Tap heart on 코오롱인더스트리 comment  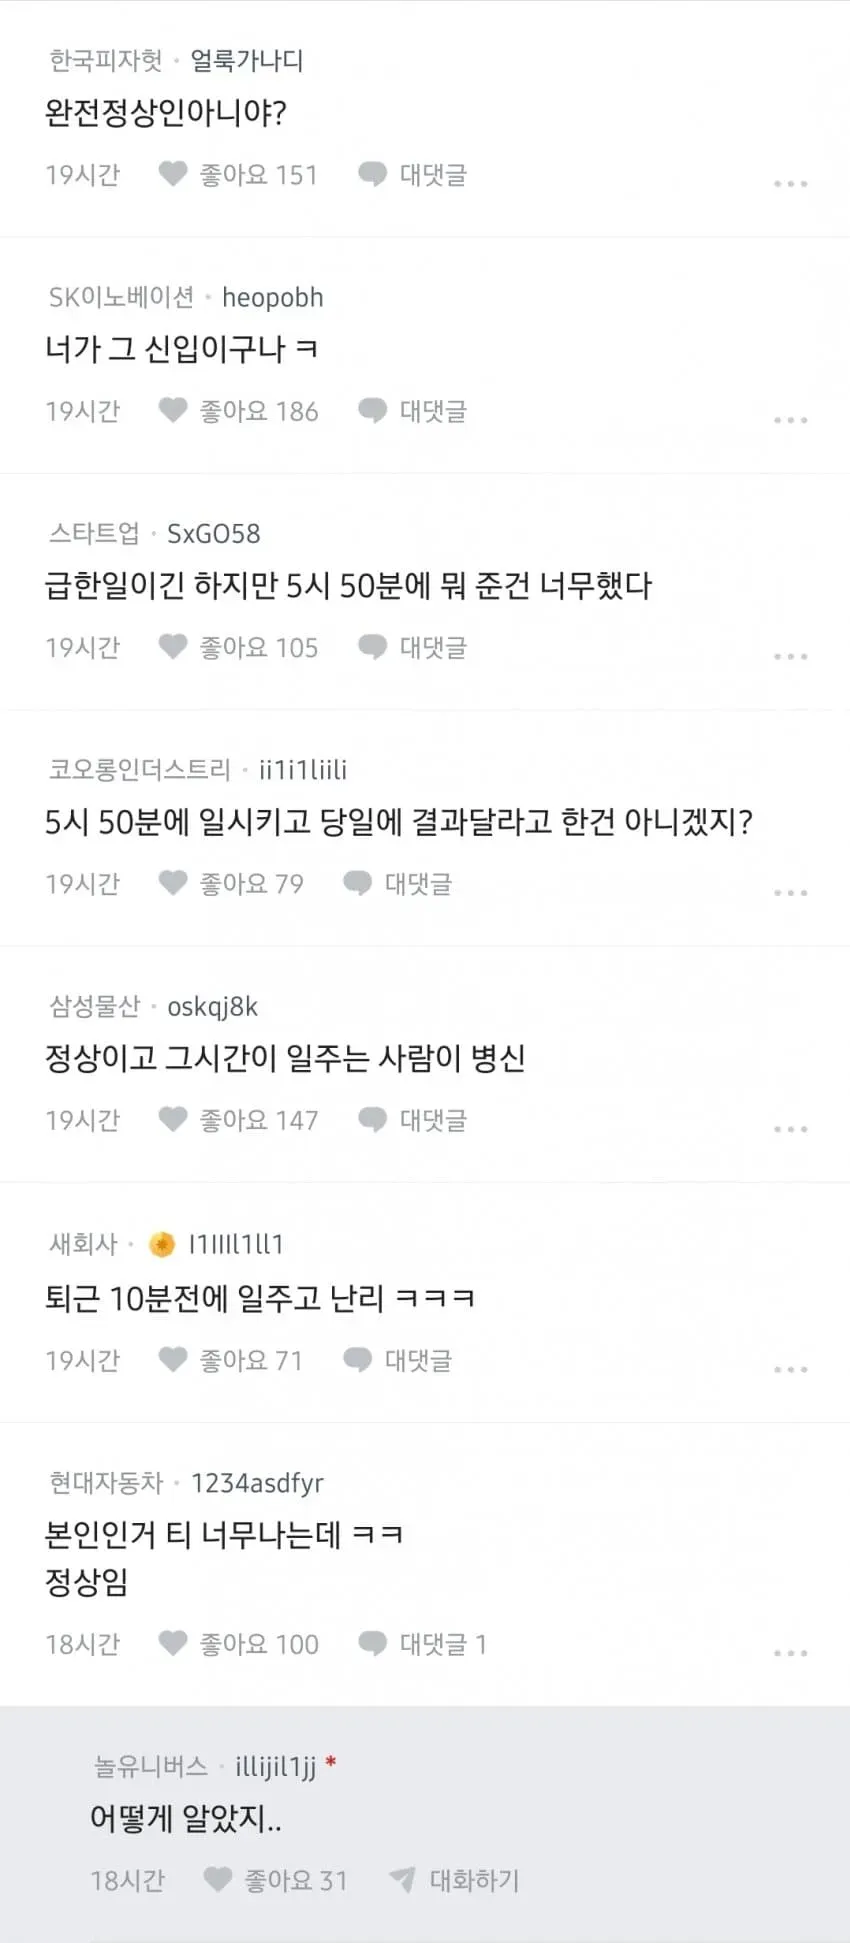[x=173, y=883]
